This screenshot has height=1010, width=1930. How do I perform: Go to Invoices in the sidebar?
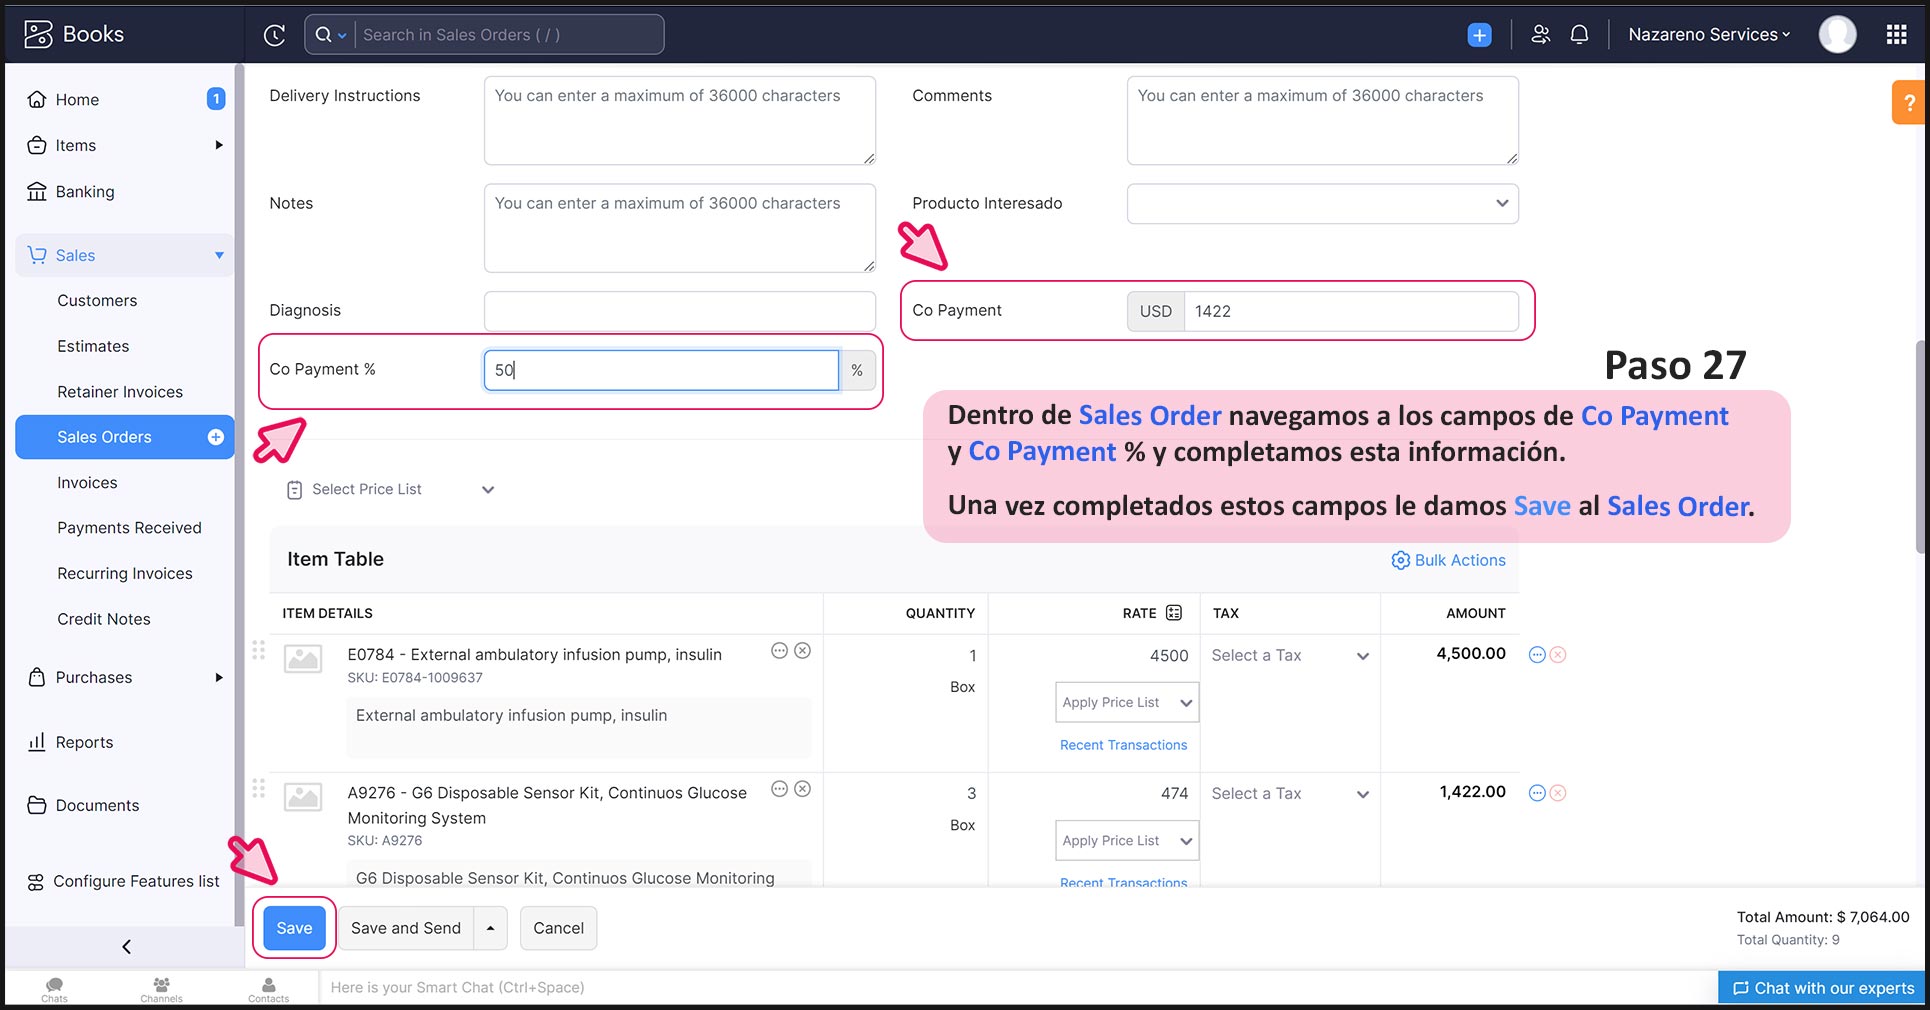click(x=87, y=482)
